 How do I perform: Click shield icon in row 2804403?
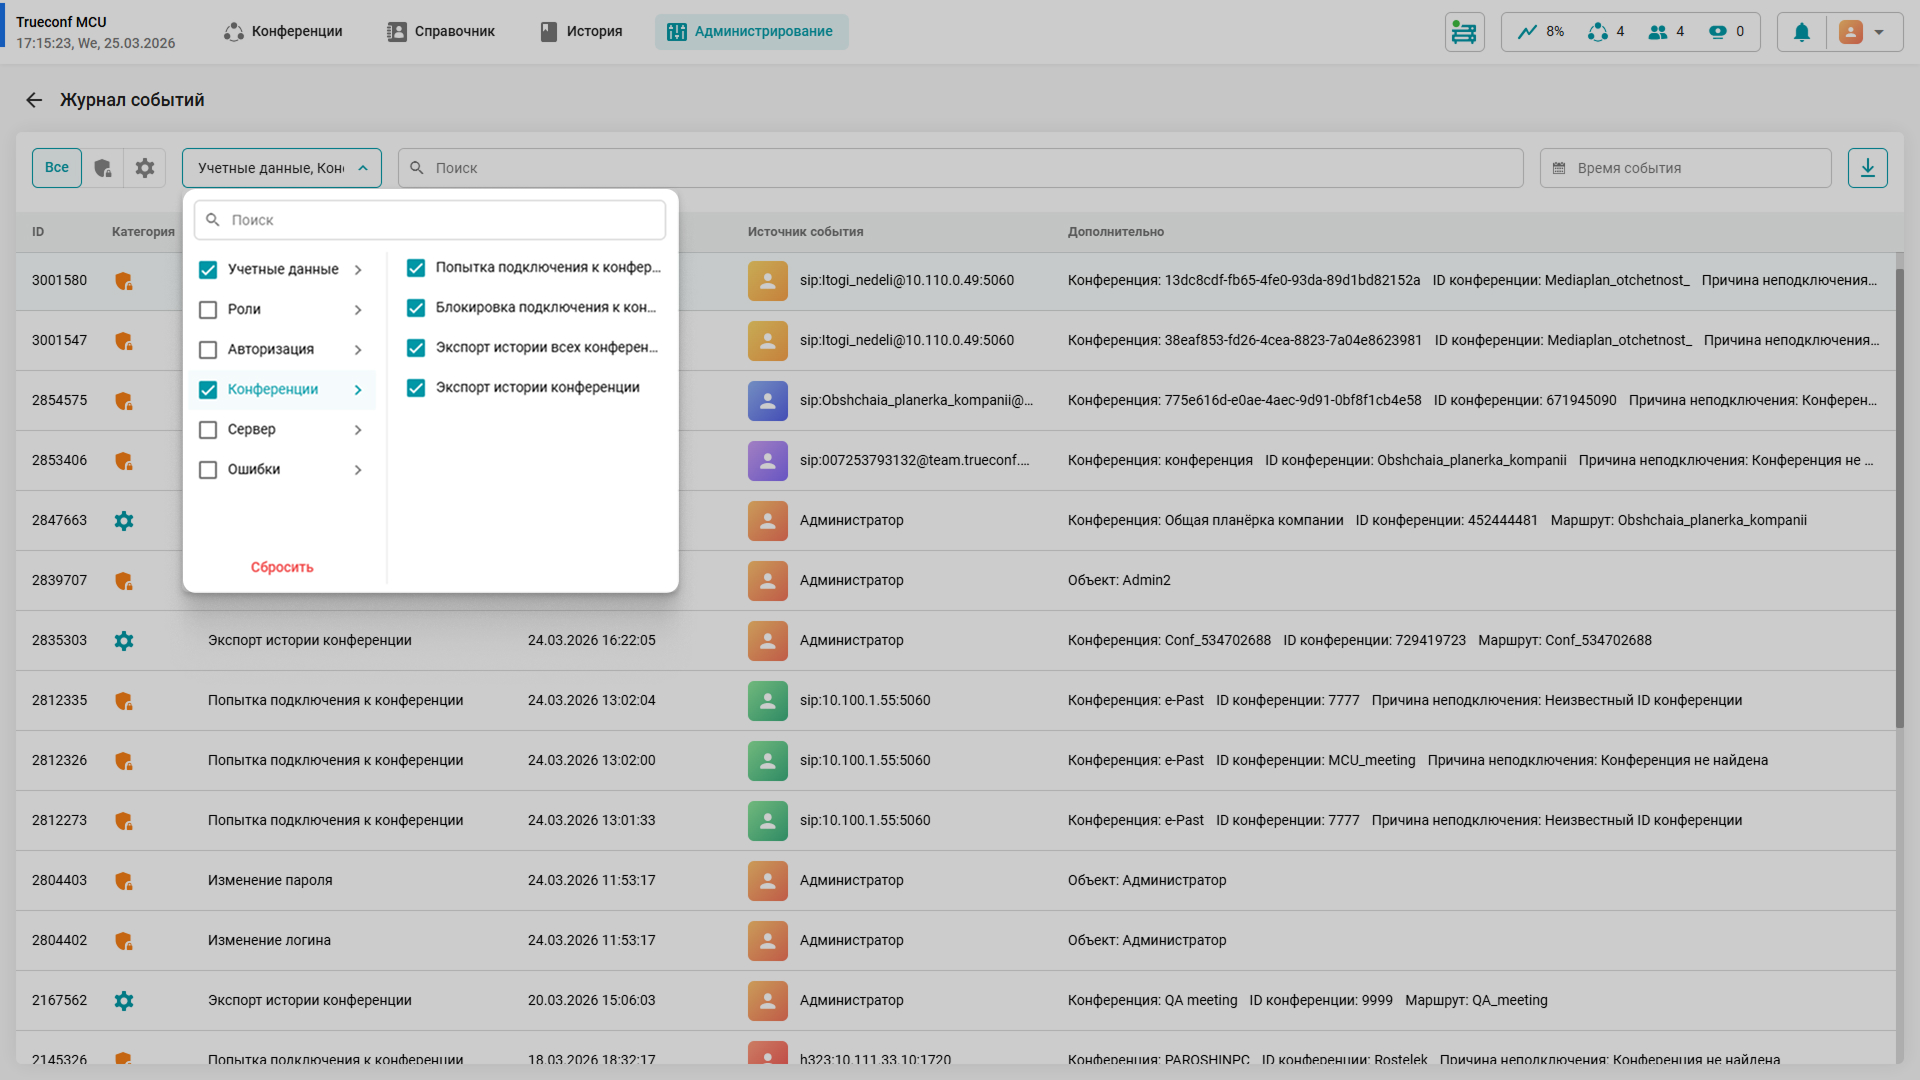[124, 881]
